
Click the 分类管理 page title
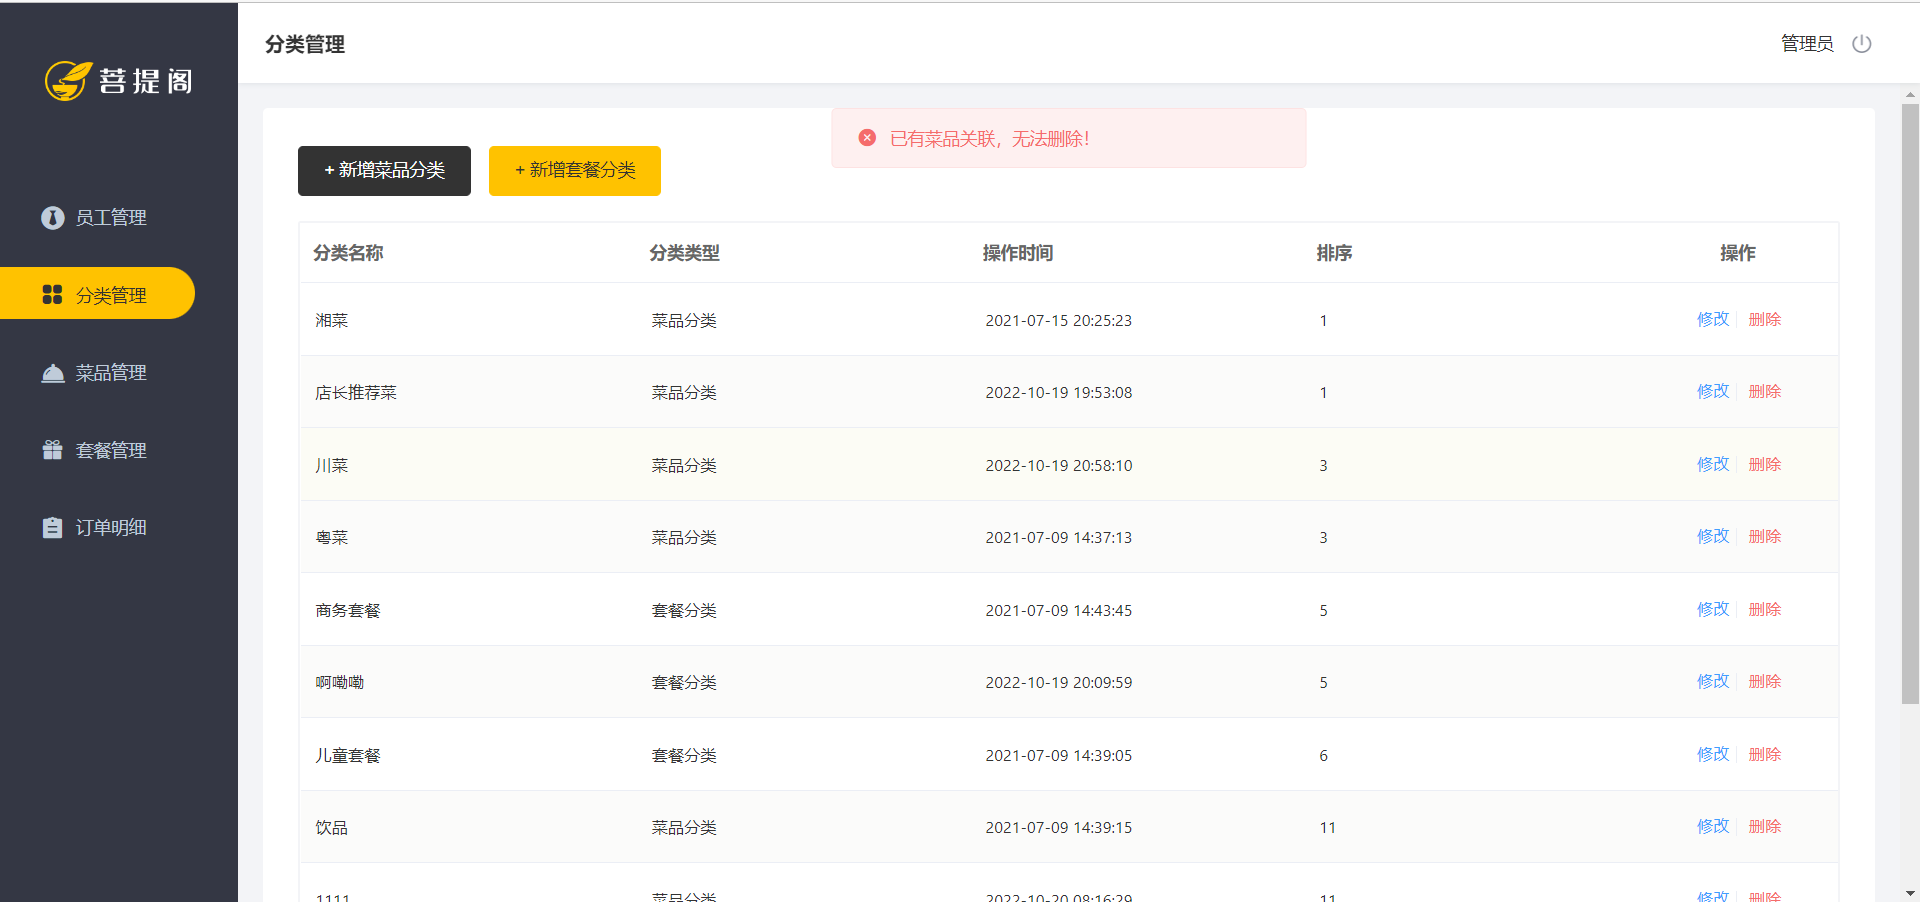point(305,44)
